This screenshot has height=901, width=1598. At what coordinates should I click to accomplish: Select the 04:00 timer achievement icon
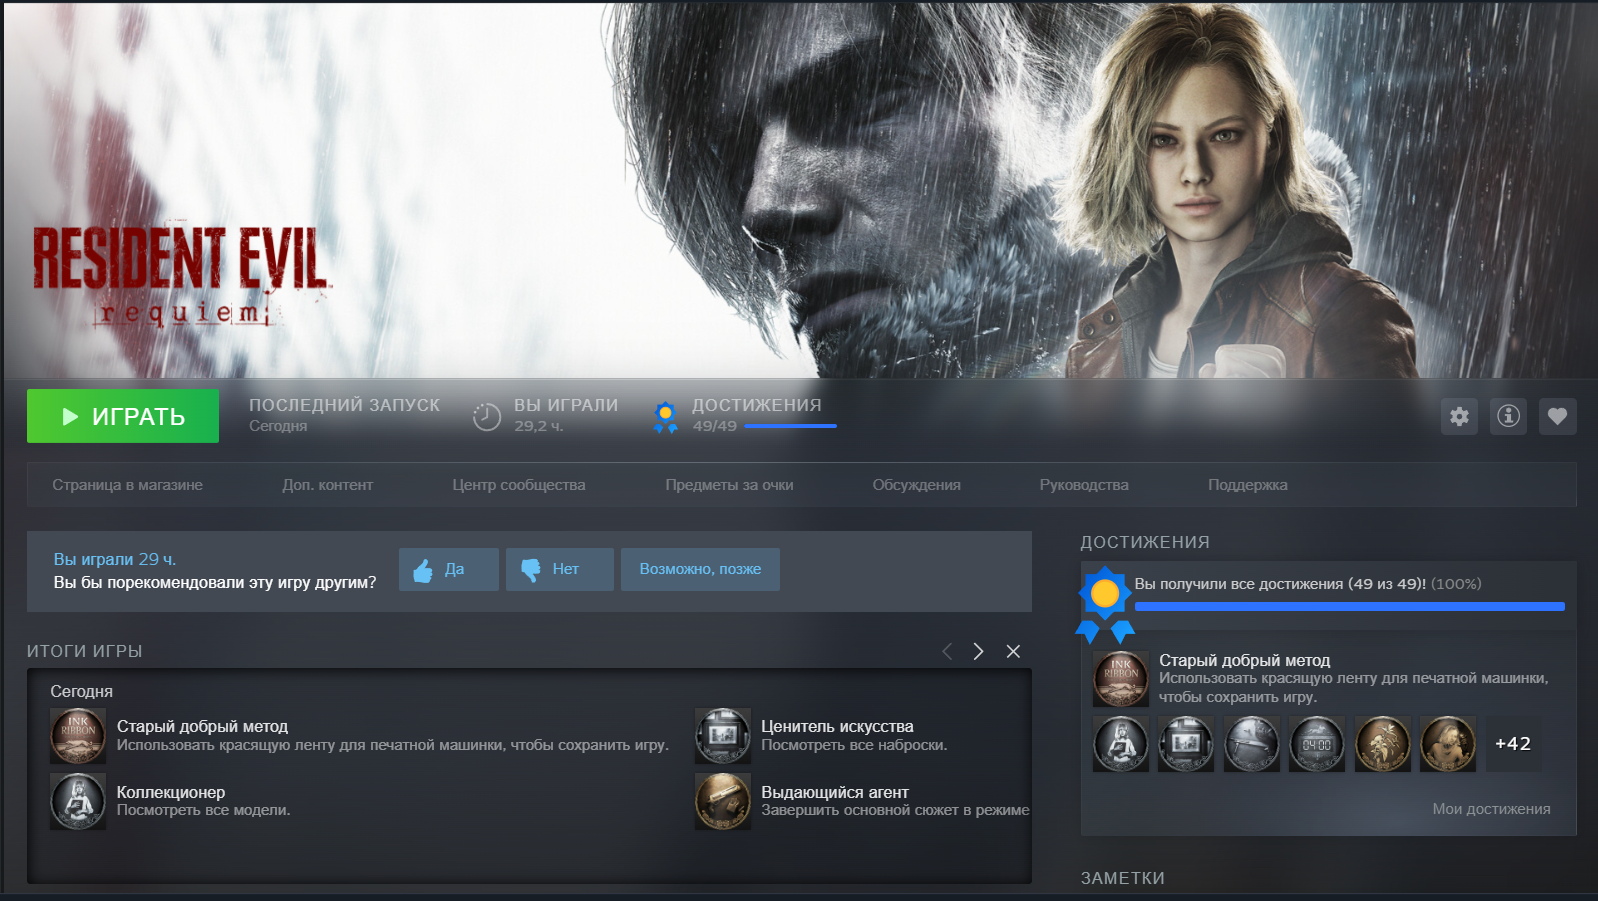[x=1317, y=744]
